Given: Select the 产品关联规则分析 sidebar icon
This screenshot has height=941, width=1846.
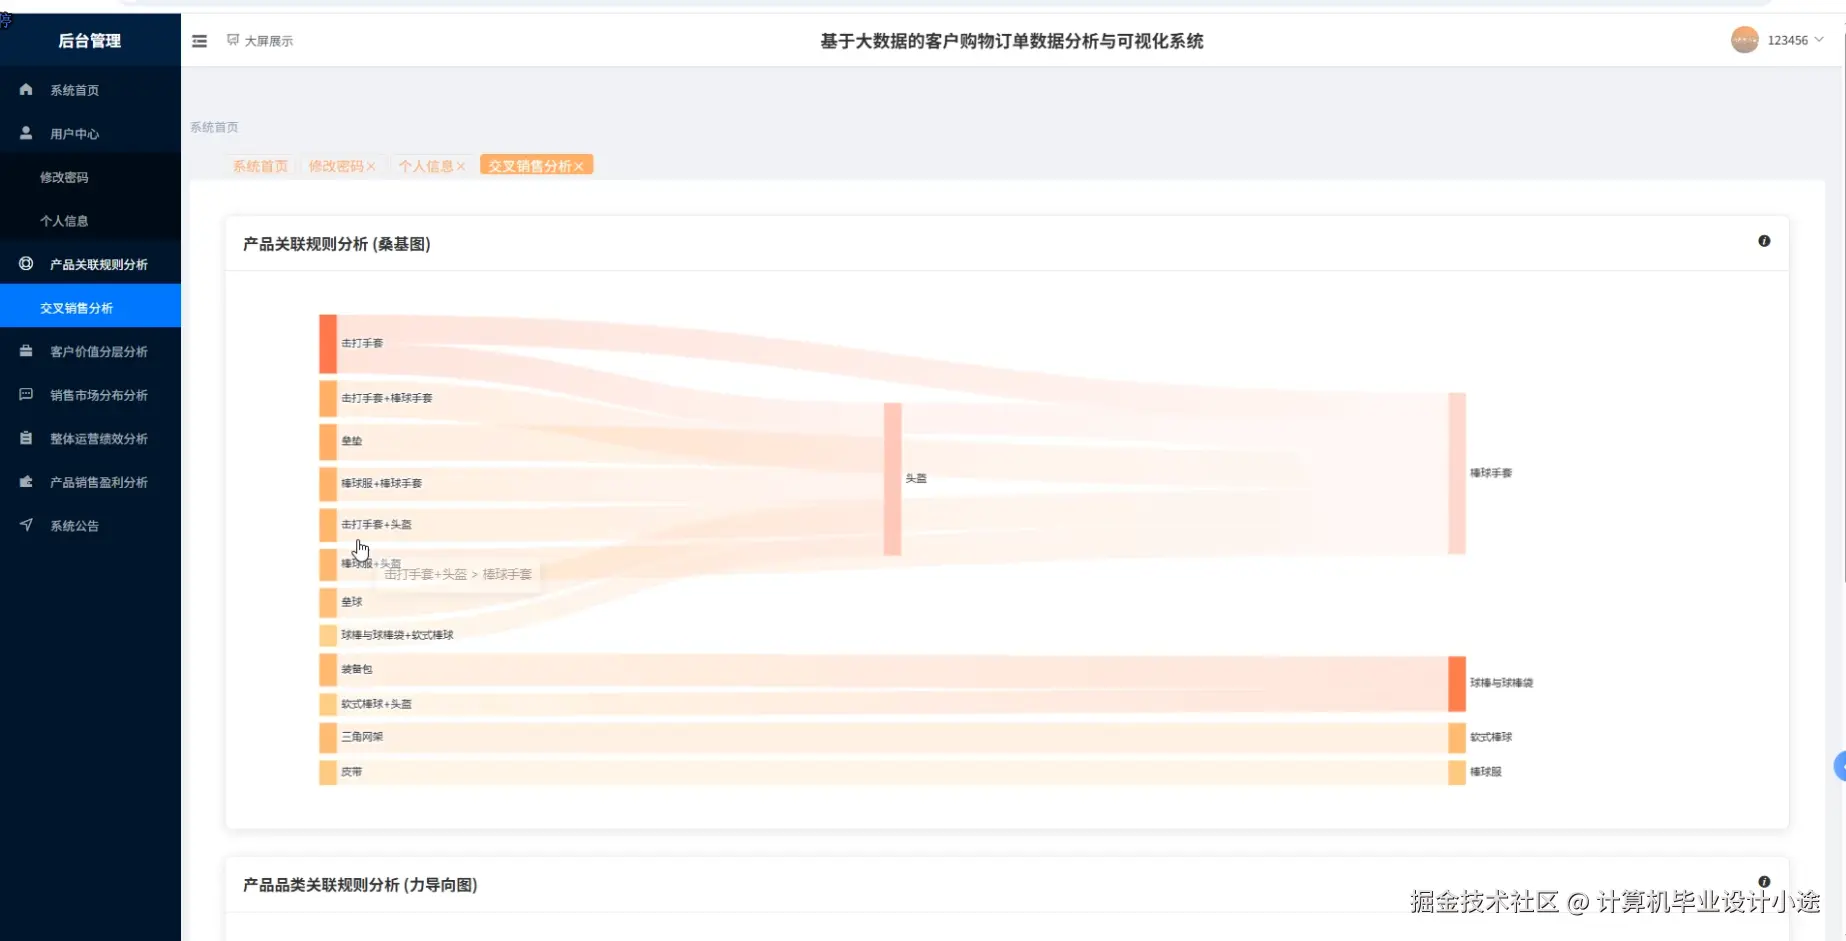Looking at the screenshot, I should coord(24,263).
